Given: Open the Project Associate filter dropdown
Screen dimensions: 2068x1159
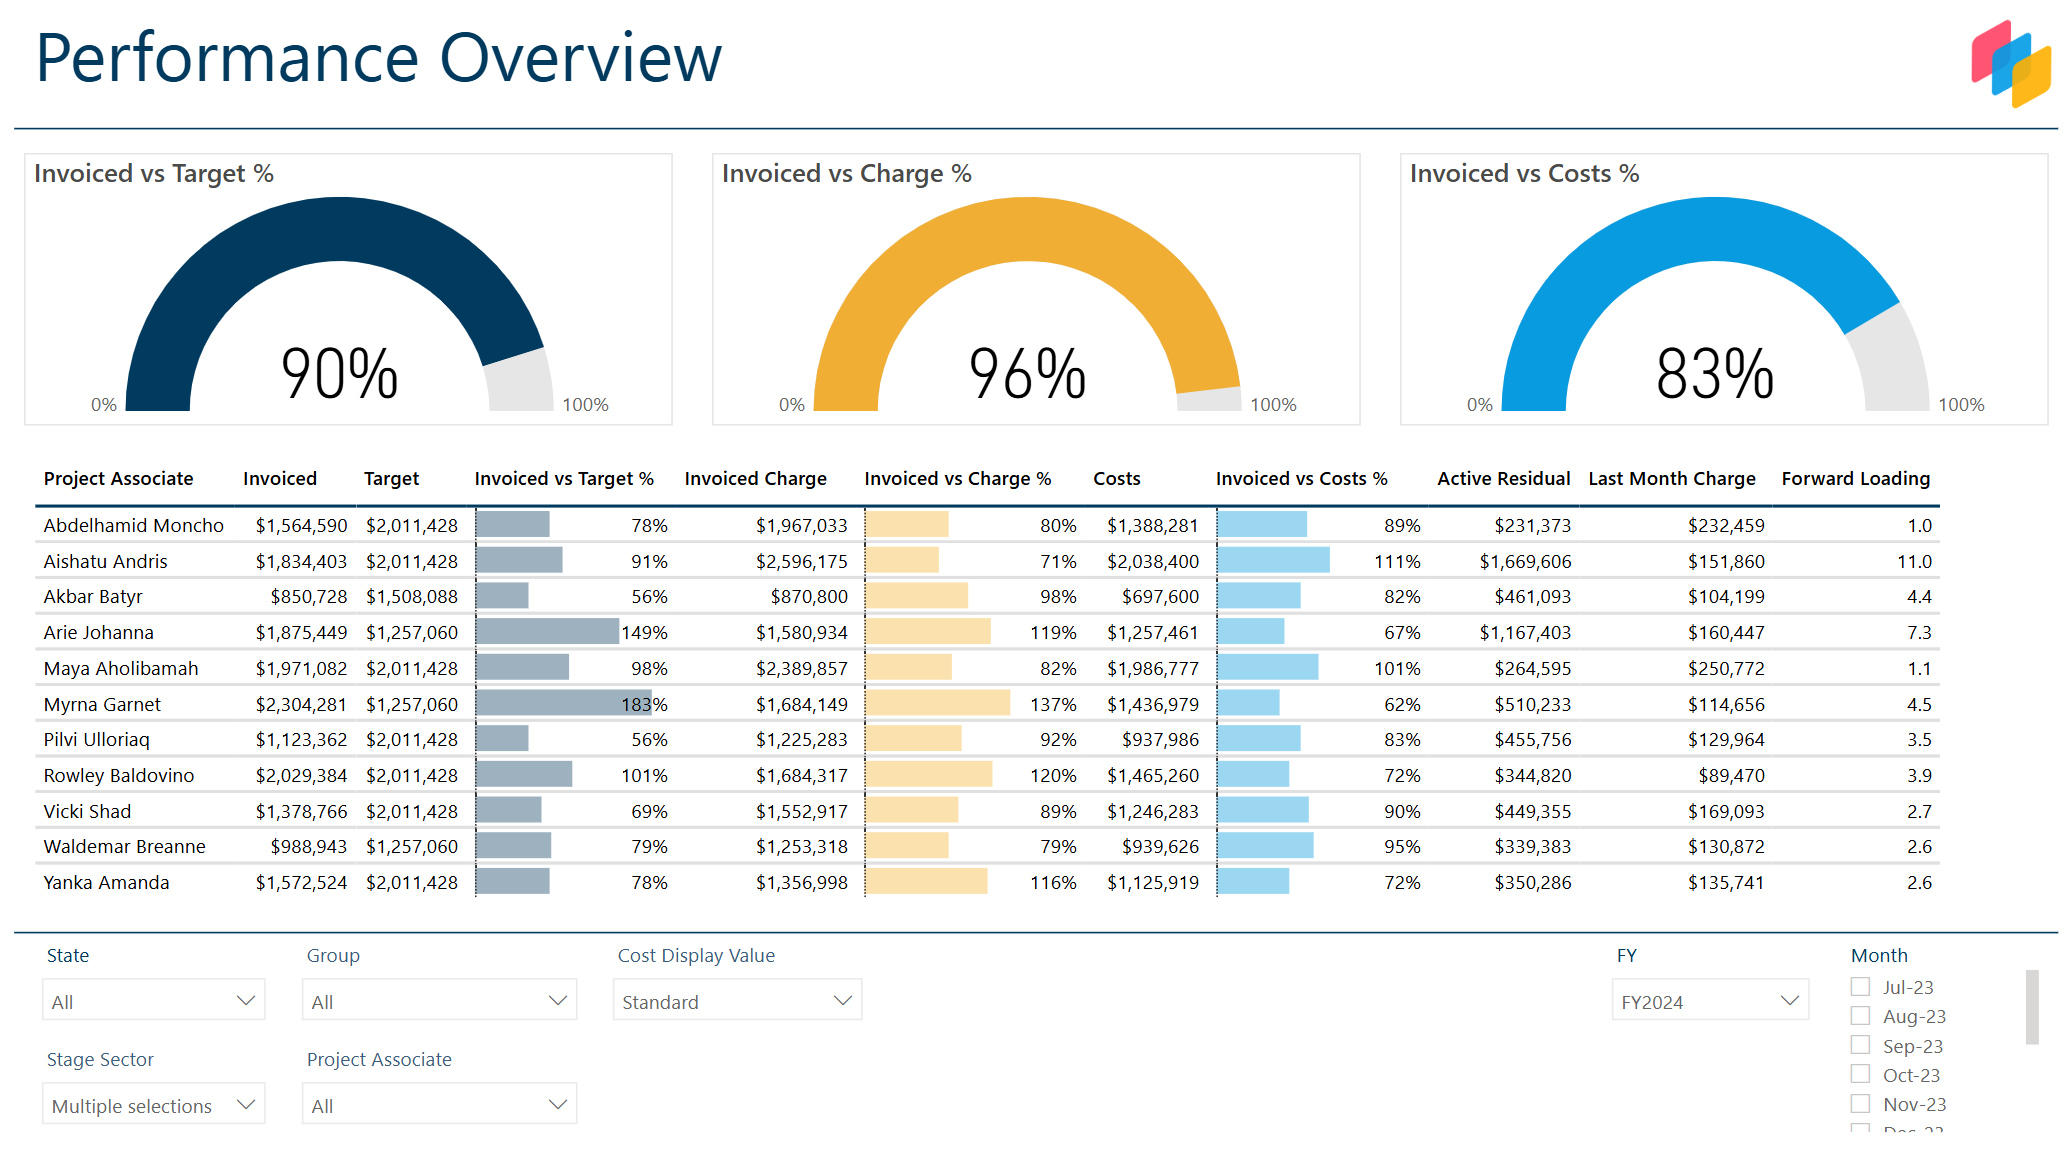Looking at the screenshot, I should tap(440, 1103).
